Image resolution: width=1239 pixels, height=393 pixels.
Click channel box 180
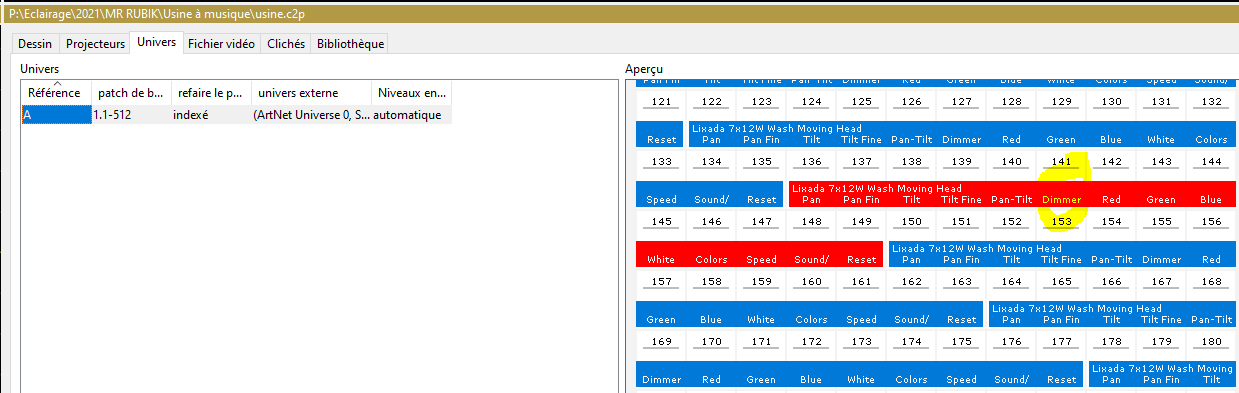tap(1211, 341)
